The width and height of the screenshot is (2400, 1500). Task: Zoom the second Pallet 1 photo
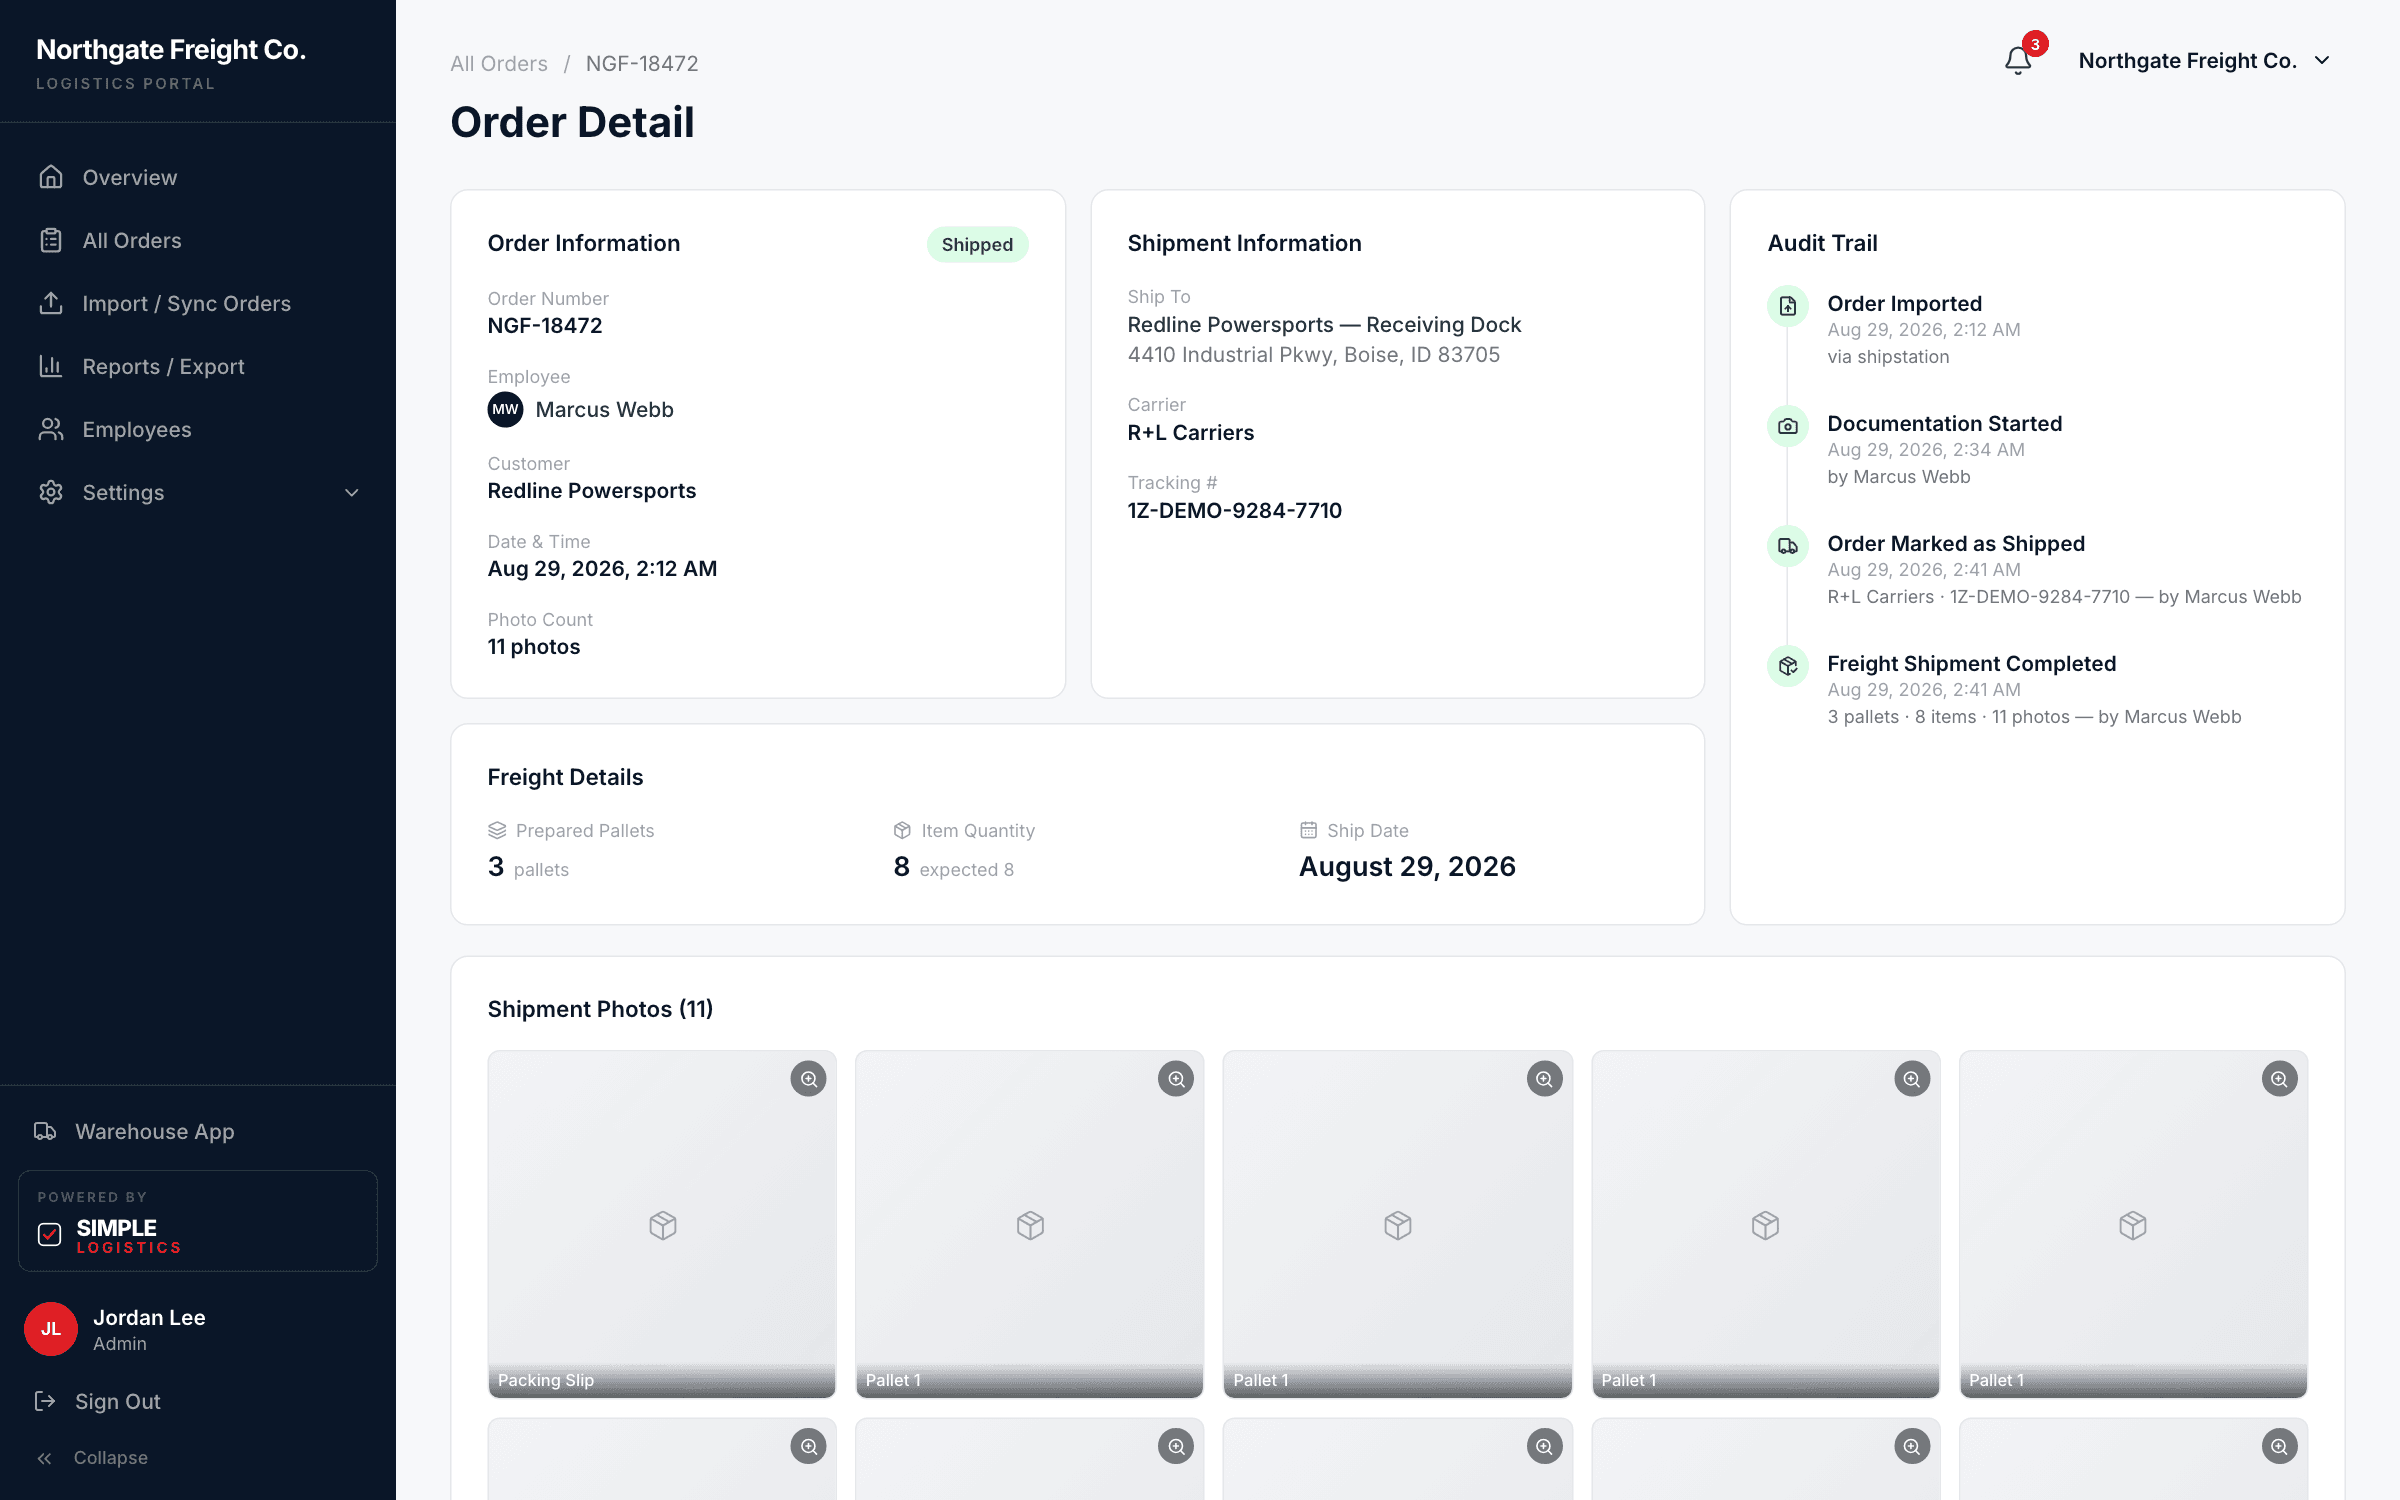click(x=1544, y=1079)
